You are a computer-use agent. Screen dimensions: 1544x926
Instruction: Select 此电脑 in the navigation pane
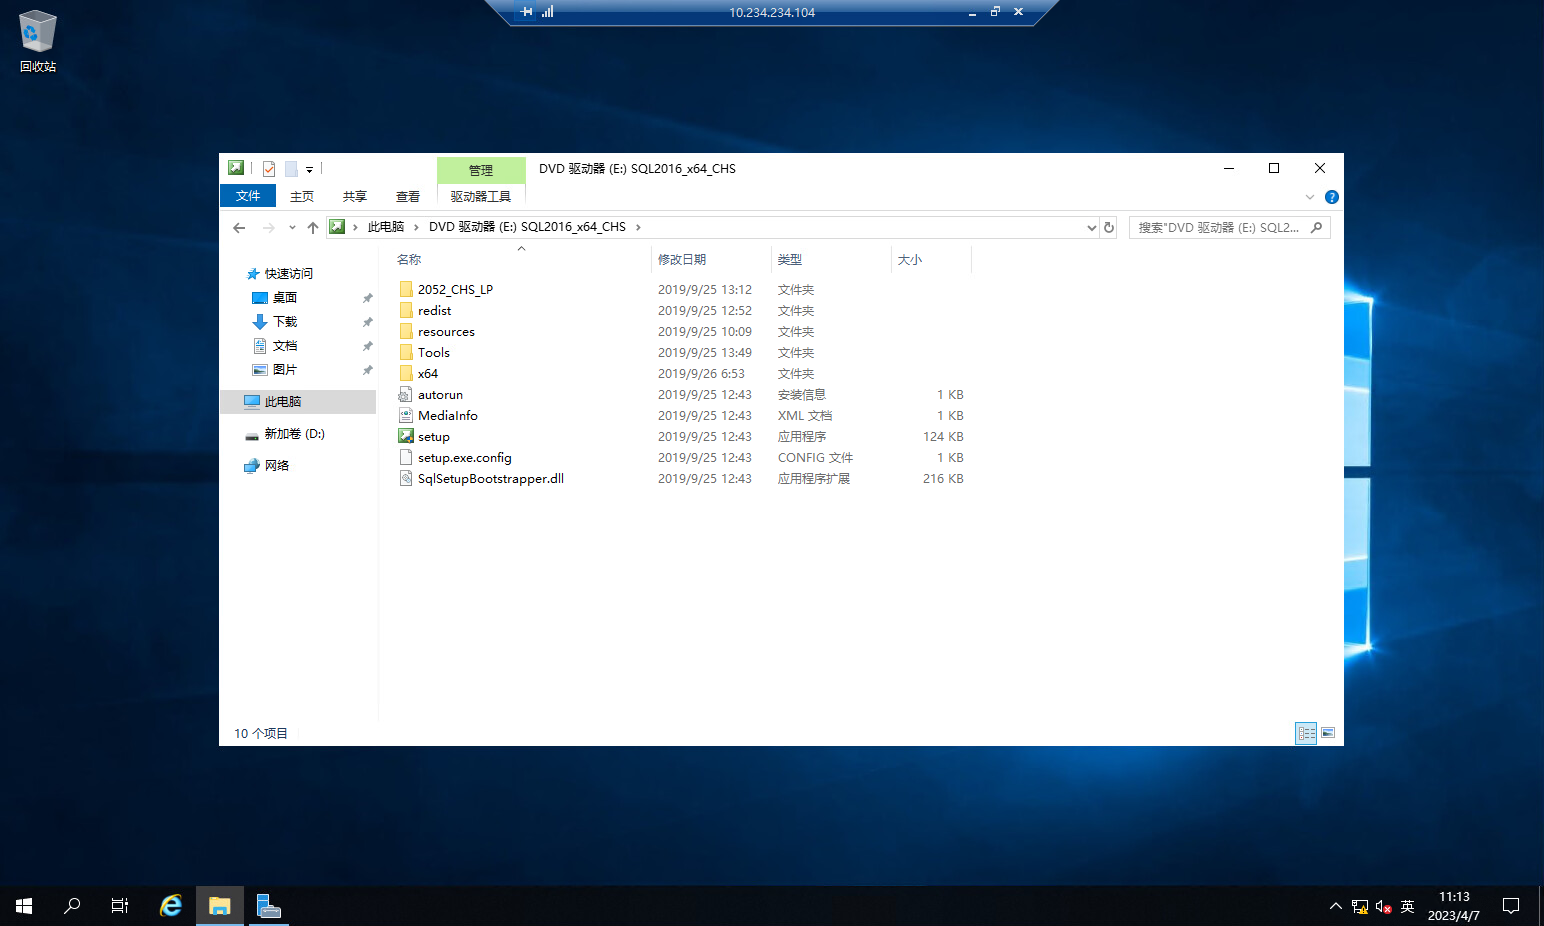[x=282, y=402]
